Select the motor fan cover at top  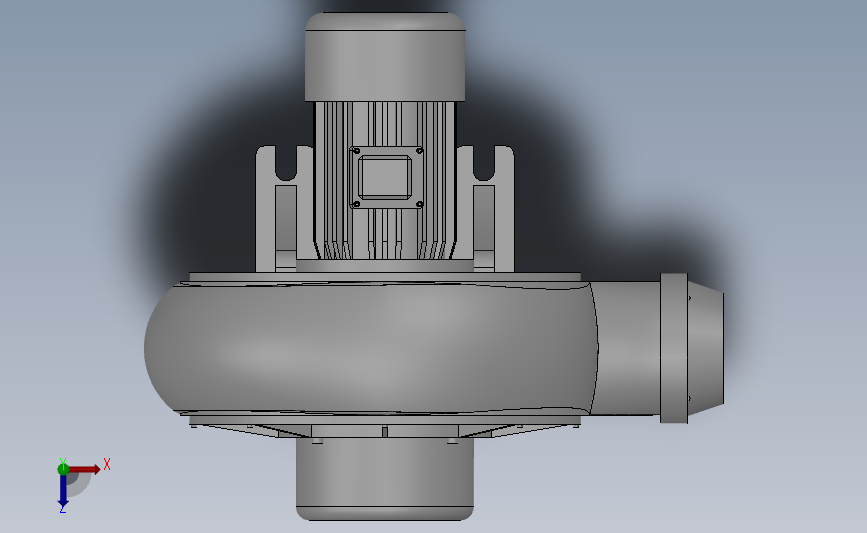coord(385,56)
